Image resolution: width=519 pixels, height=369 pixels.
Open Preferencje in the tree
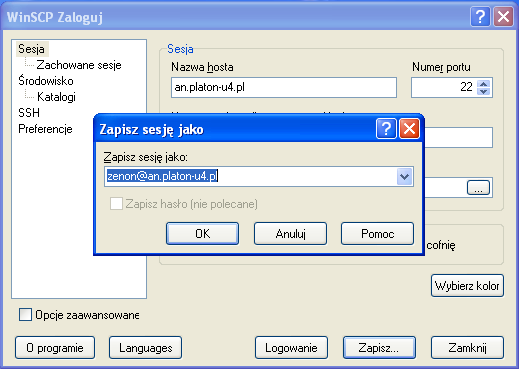point(45,129)
